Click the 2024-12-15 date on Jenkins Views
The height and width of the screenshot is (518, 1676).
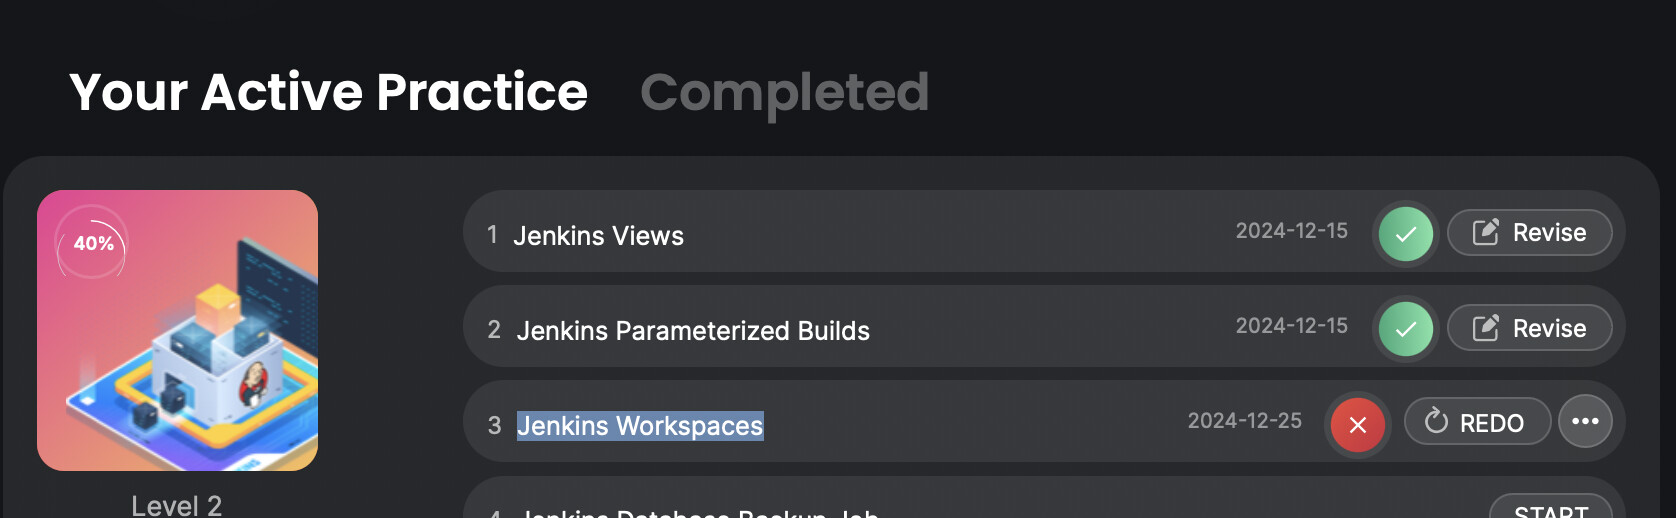(x=1291, y=231)
